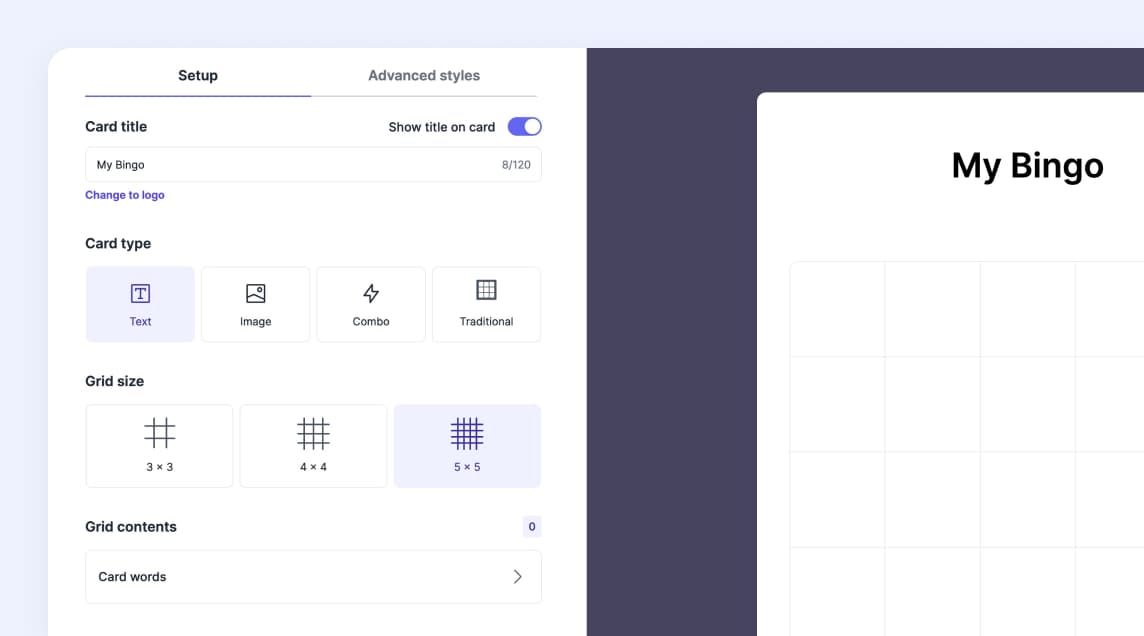Image resolution: width=1144 pixels, height=636 pixels.
Task: Click the top-left bingo grid cell
Action: tap(837, 310)
